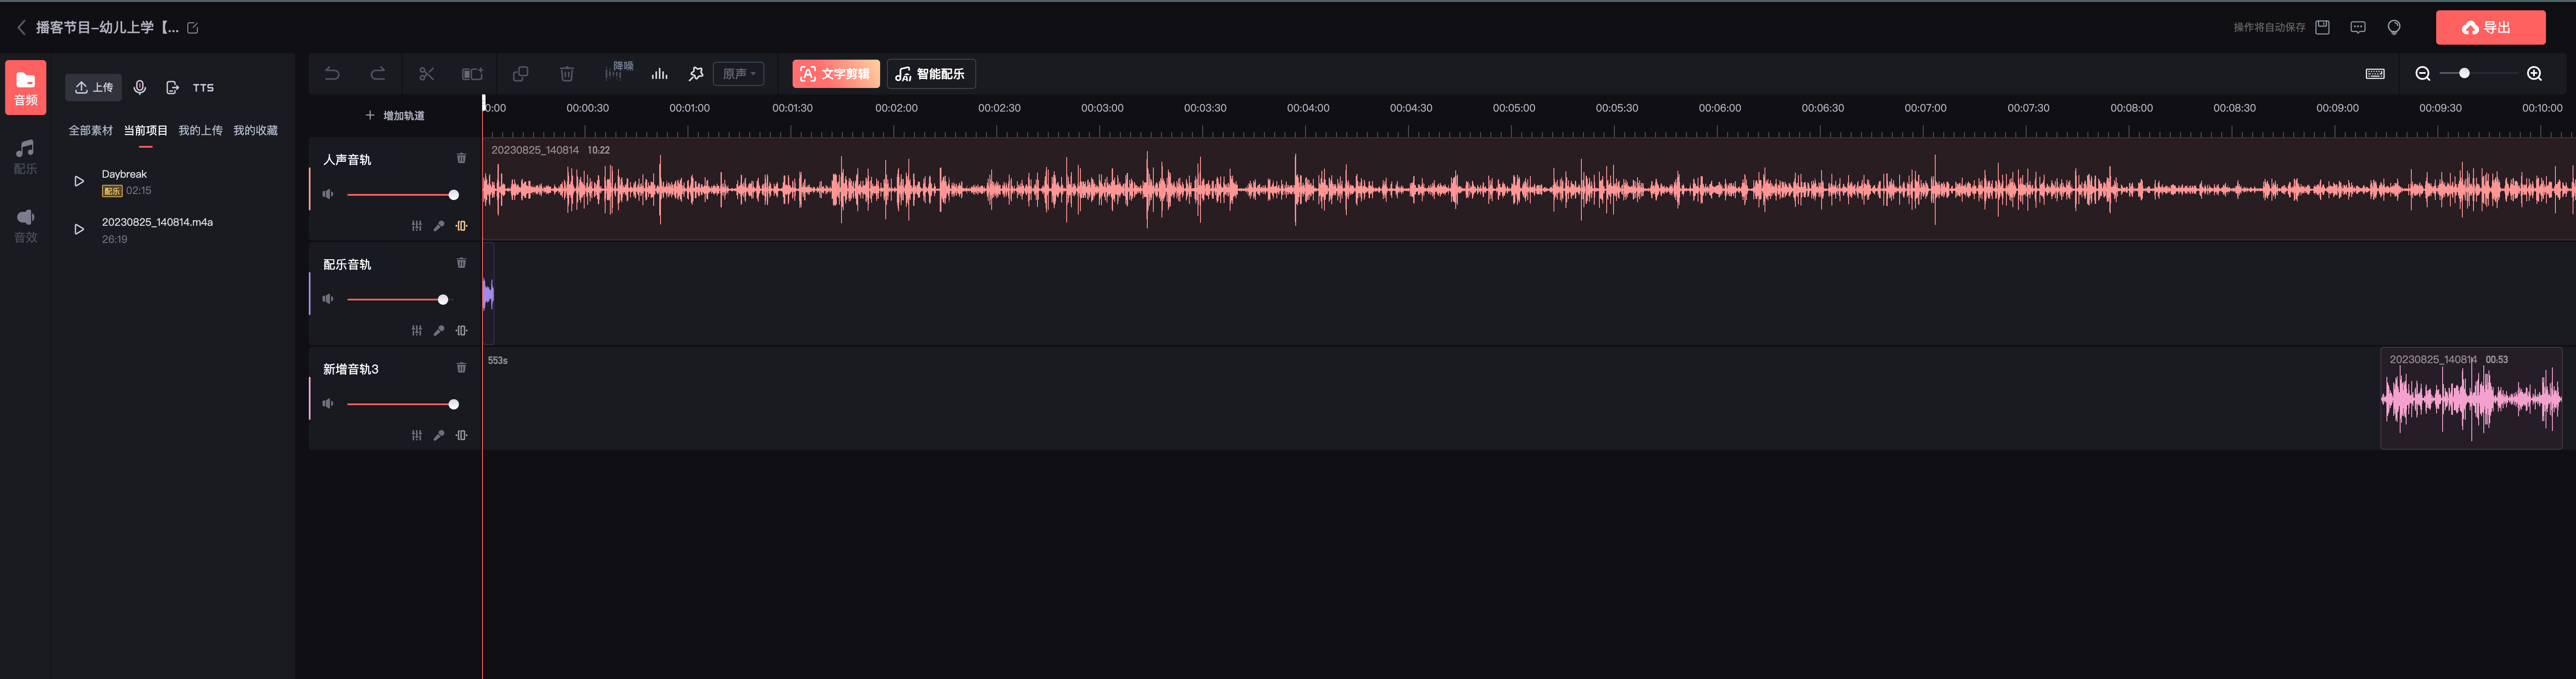Viewport: 2576px width, 679px height.
Task: Go back with the arrow beside project title
Action: [x=21, y=28]
